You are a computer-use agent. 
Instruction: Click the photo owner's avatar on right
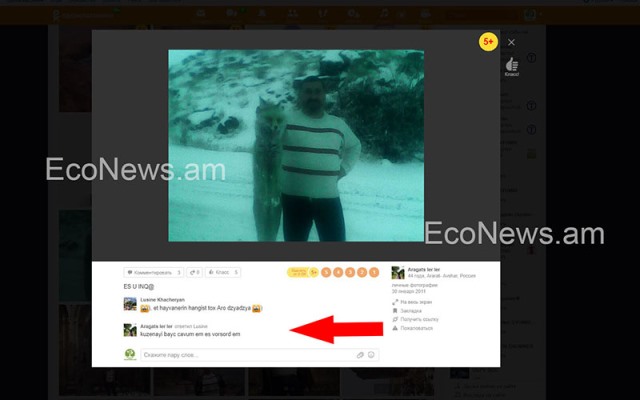(x=397, y=272)
